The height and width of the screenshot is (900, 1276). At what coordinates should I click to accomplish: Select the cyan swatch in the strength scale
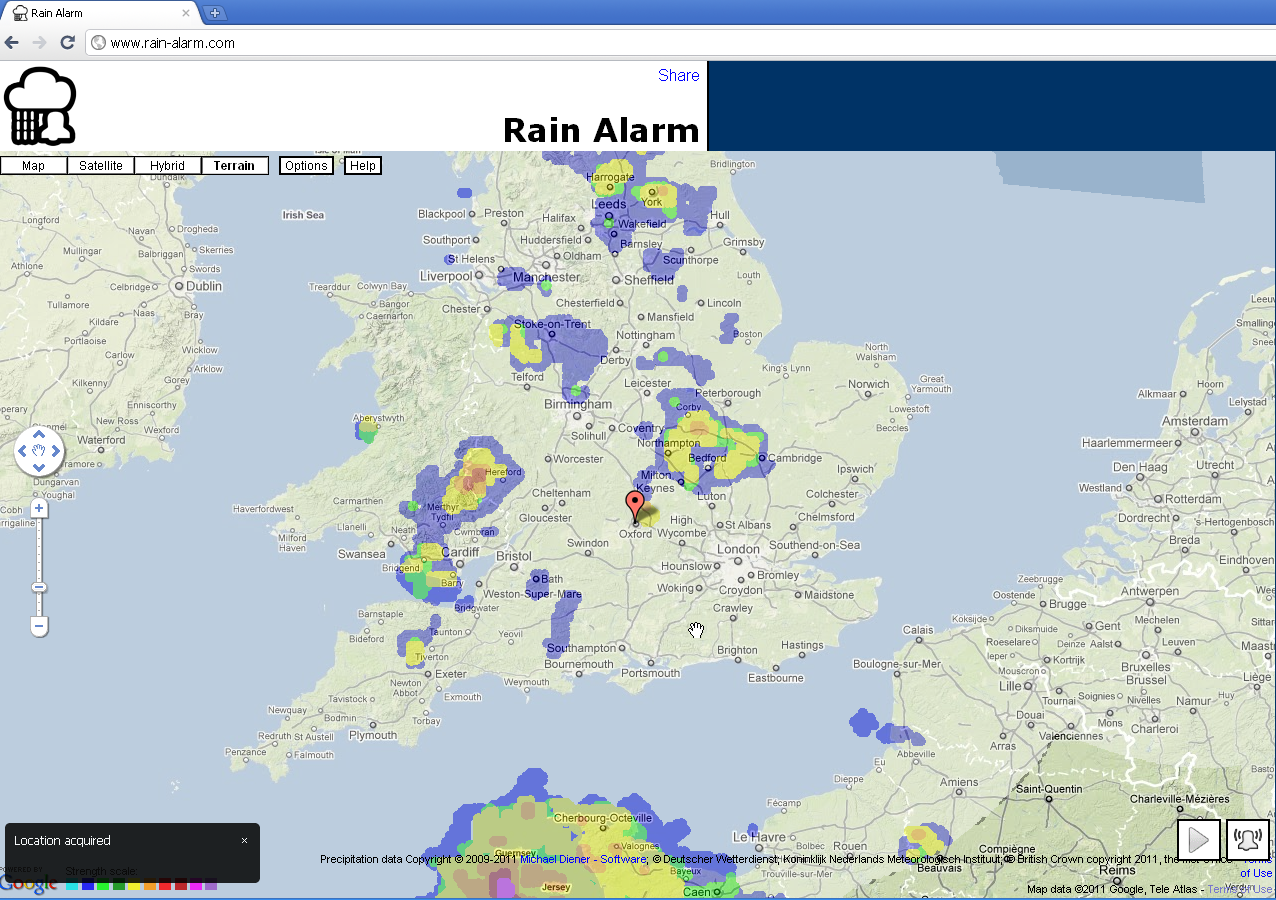pyautogui.click(x=71, y=885)
